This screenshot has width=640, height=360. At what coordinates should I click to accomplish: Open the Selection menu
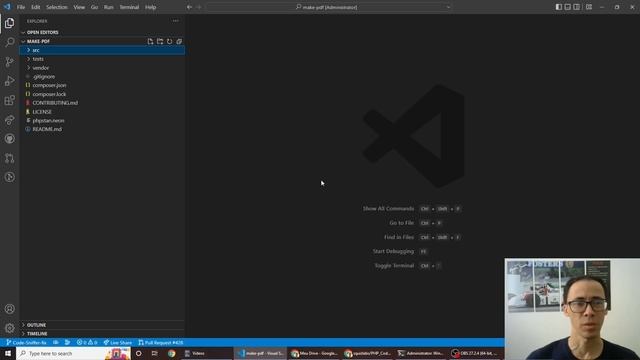(57, 7)
